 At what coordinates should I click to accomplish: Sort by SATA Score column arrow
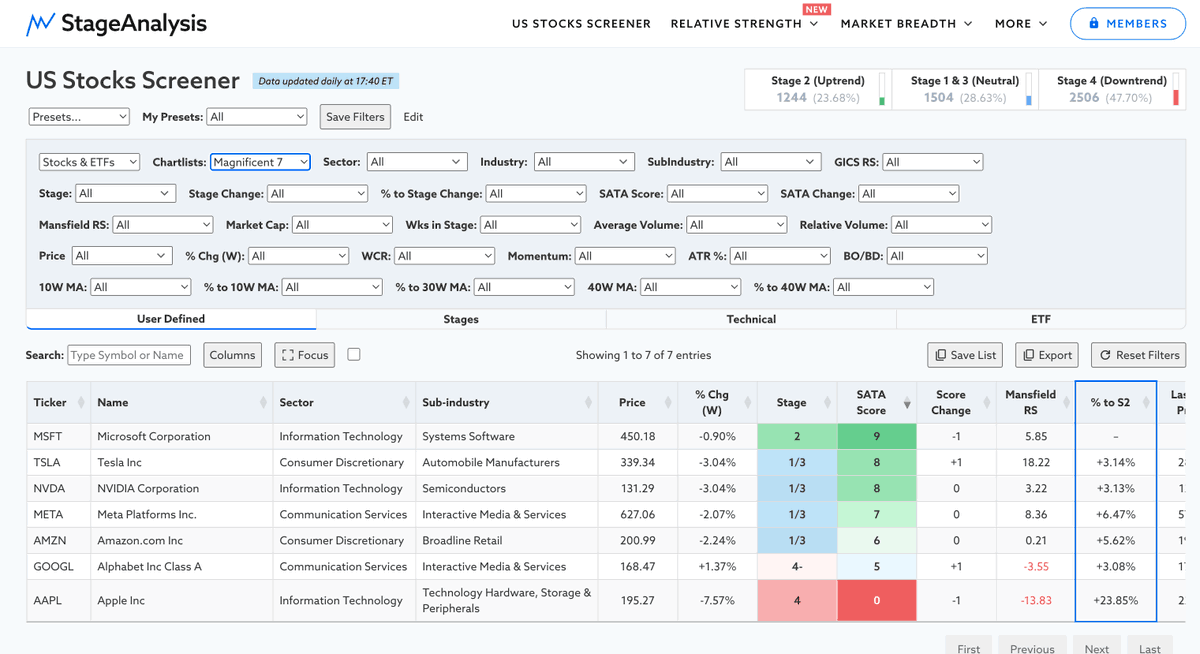pos(907,402)
